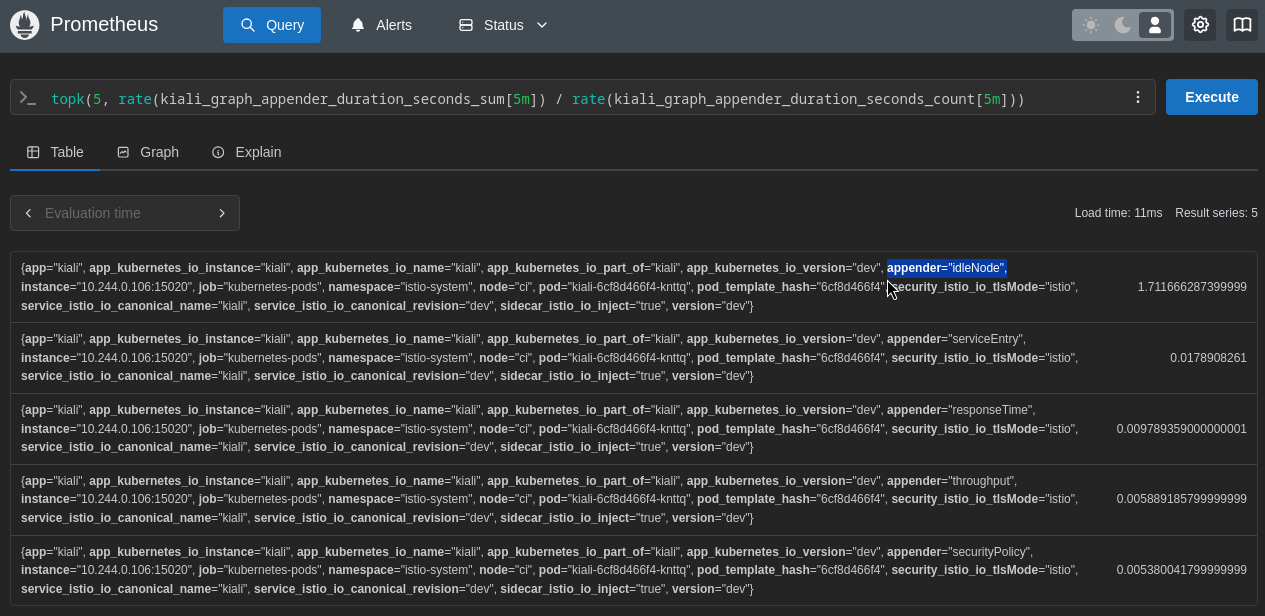Open the documentation book icon
Viewport: 1265px width, 616px height.
(x=1242, y=24)
